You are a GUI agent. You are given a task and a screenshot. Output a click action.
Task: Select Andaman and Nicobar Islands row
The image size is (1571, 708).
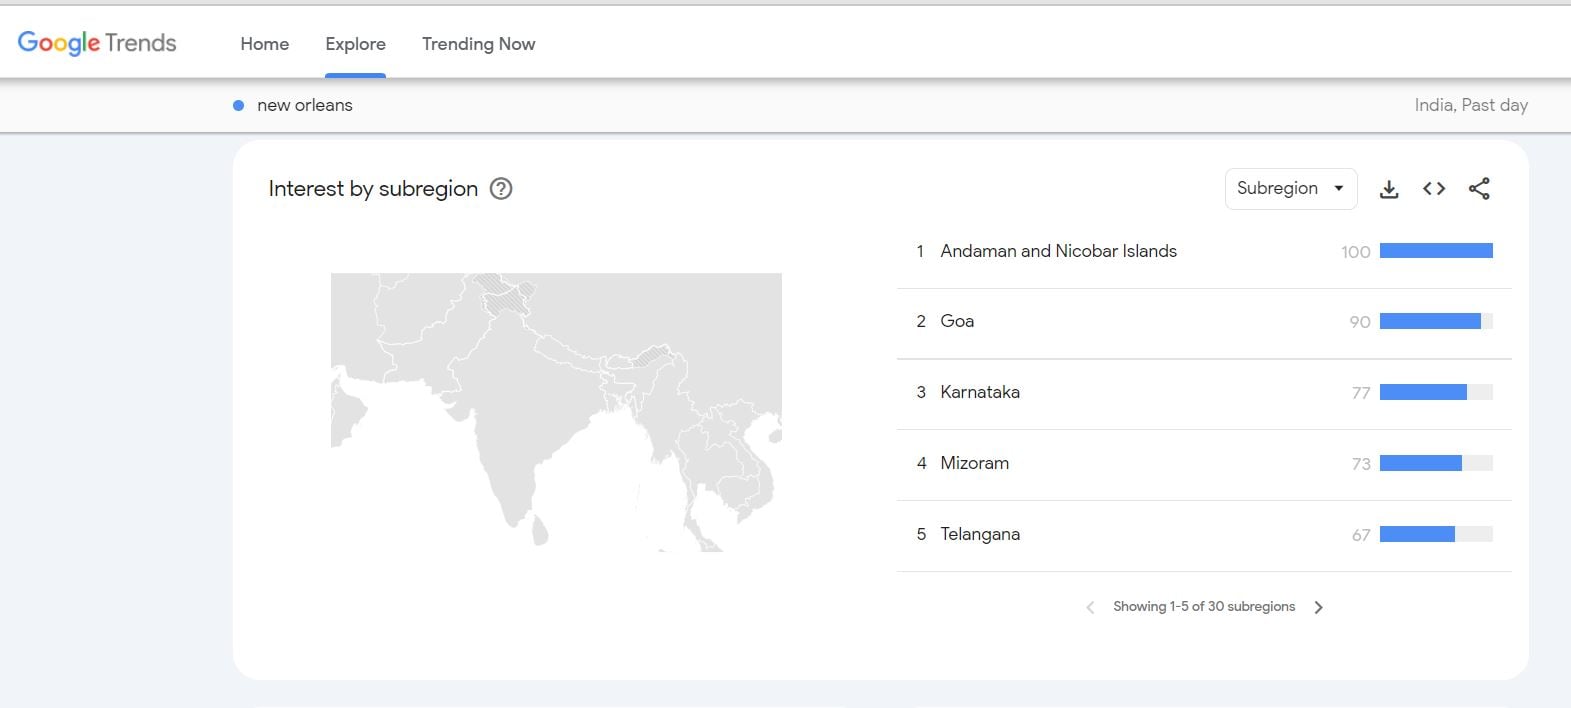click(x=1058, y=251)
